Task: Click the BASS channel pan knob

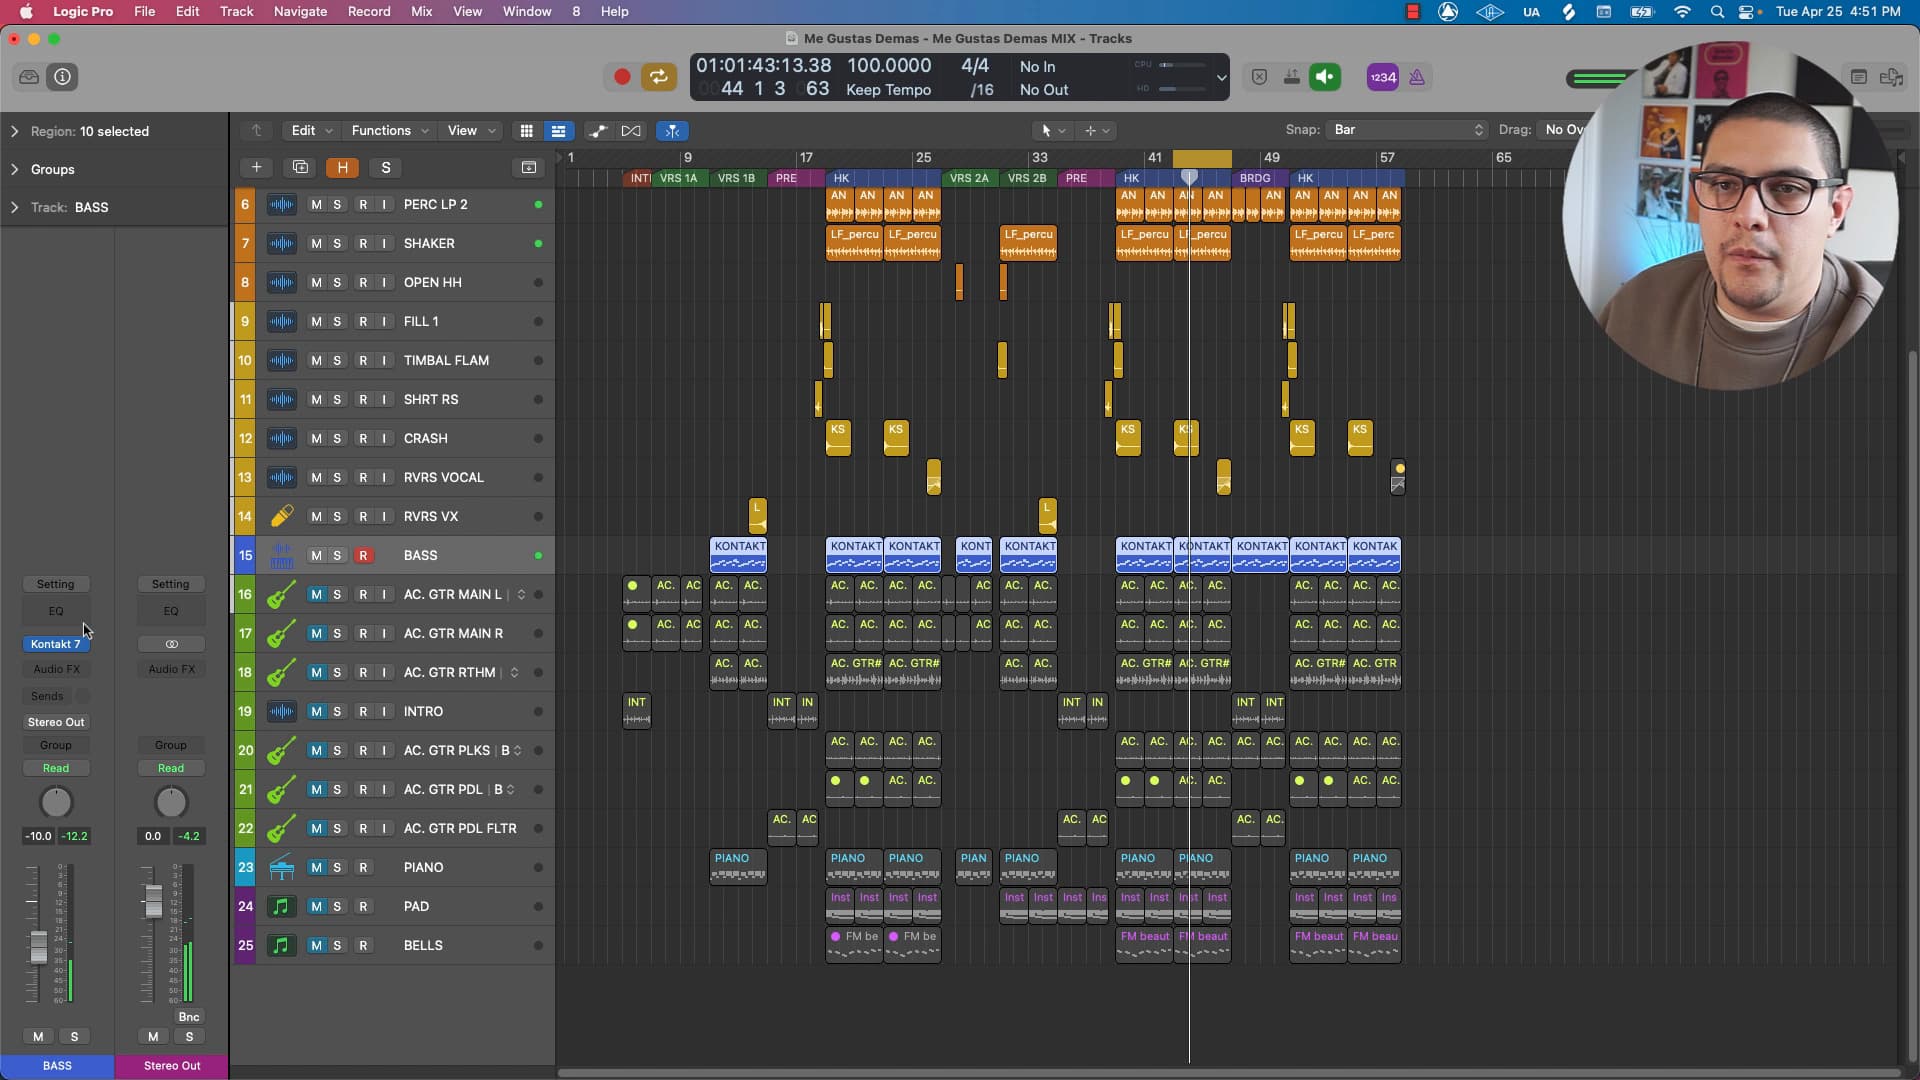Action: (56, 802)
